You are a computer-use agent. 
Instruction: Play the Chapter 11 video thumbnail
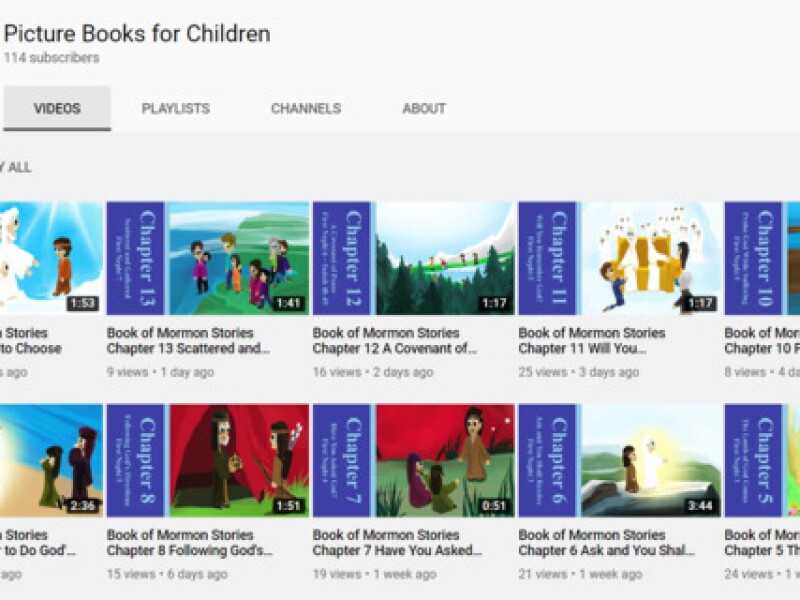click(x=619, y=258)
